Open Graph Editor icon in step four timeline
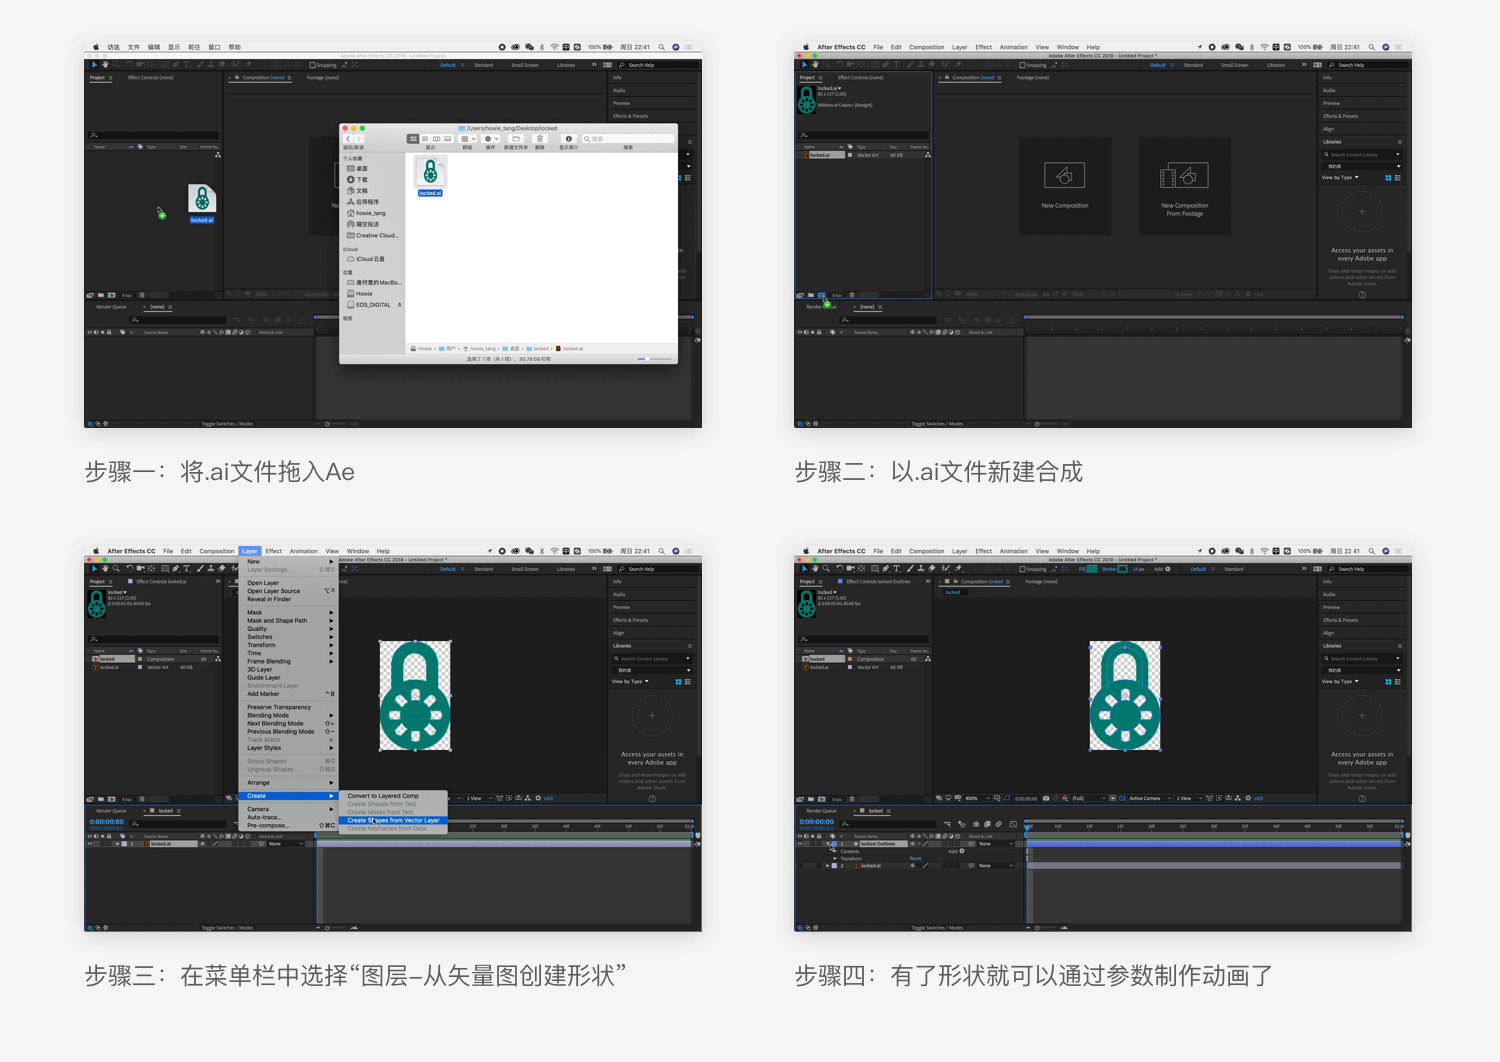This screenshot has width=1500, height=1062. tap(1013, 824)
